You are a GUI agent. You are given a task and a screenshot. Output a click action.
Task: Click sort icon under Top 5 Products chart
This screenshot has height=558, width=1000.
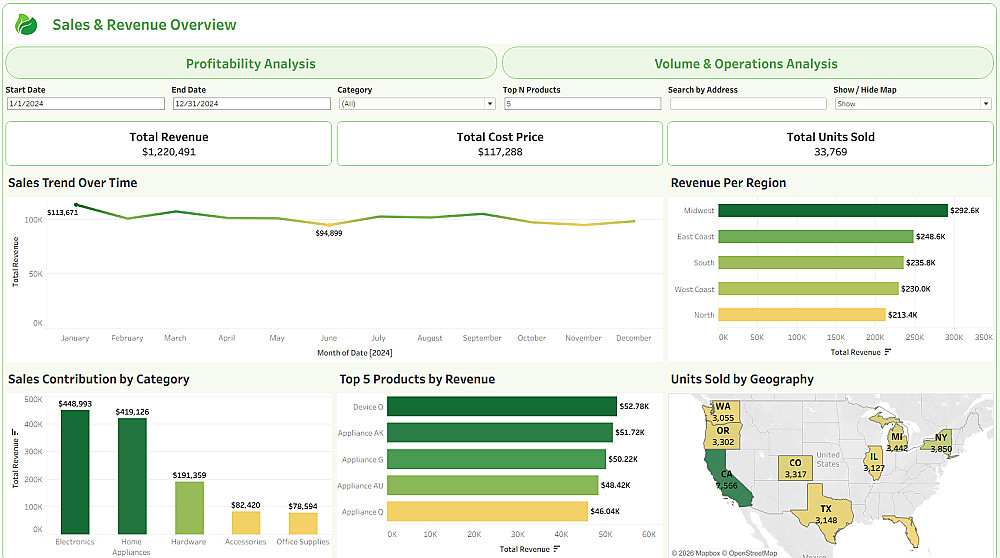557,549
